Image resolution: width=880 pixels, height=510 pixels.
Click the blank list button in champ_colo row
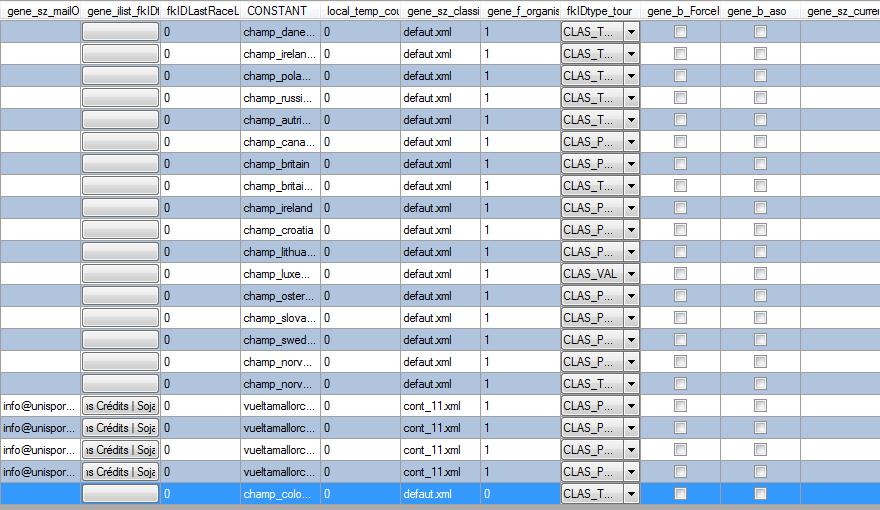pos(120,494)
